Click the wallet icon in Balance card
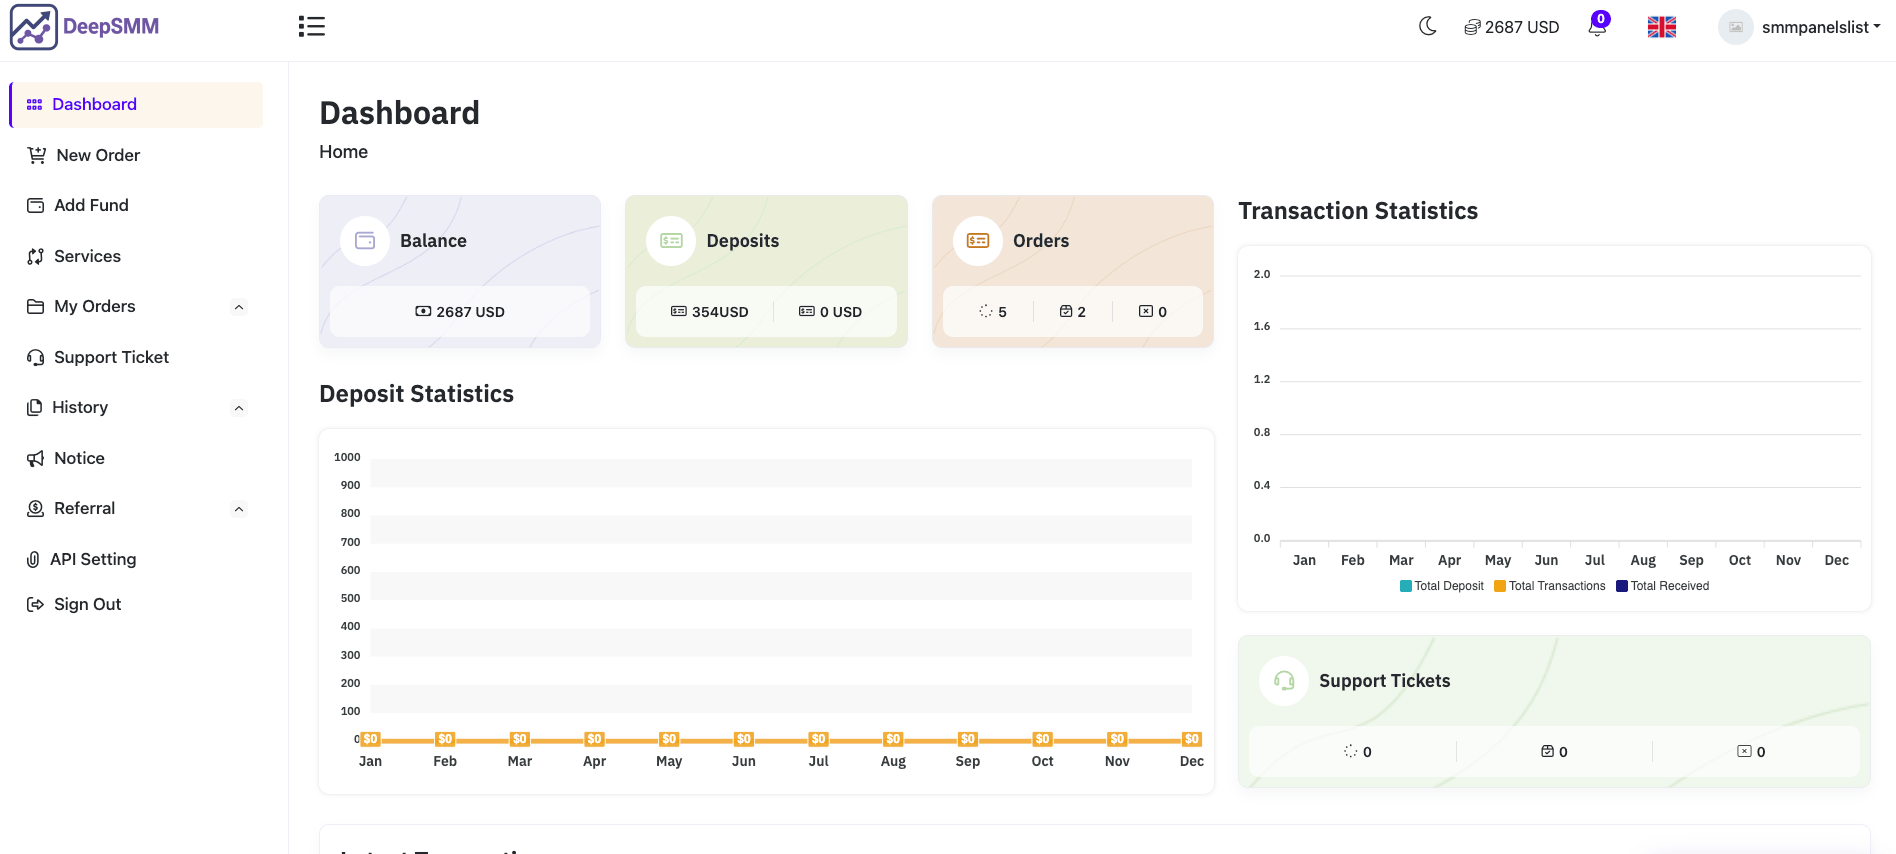The width and height of the screenshot is (1896, 854). 365,241
